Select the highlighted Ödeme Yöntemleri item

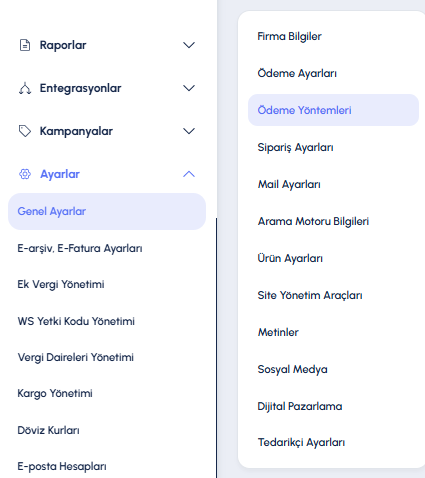click(x=333, y=110)
